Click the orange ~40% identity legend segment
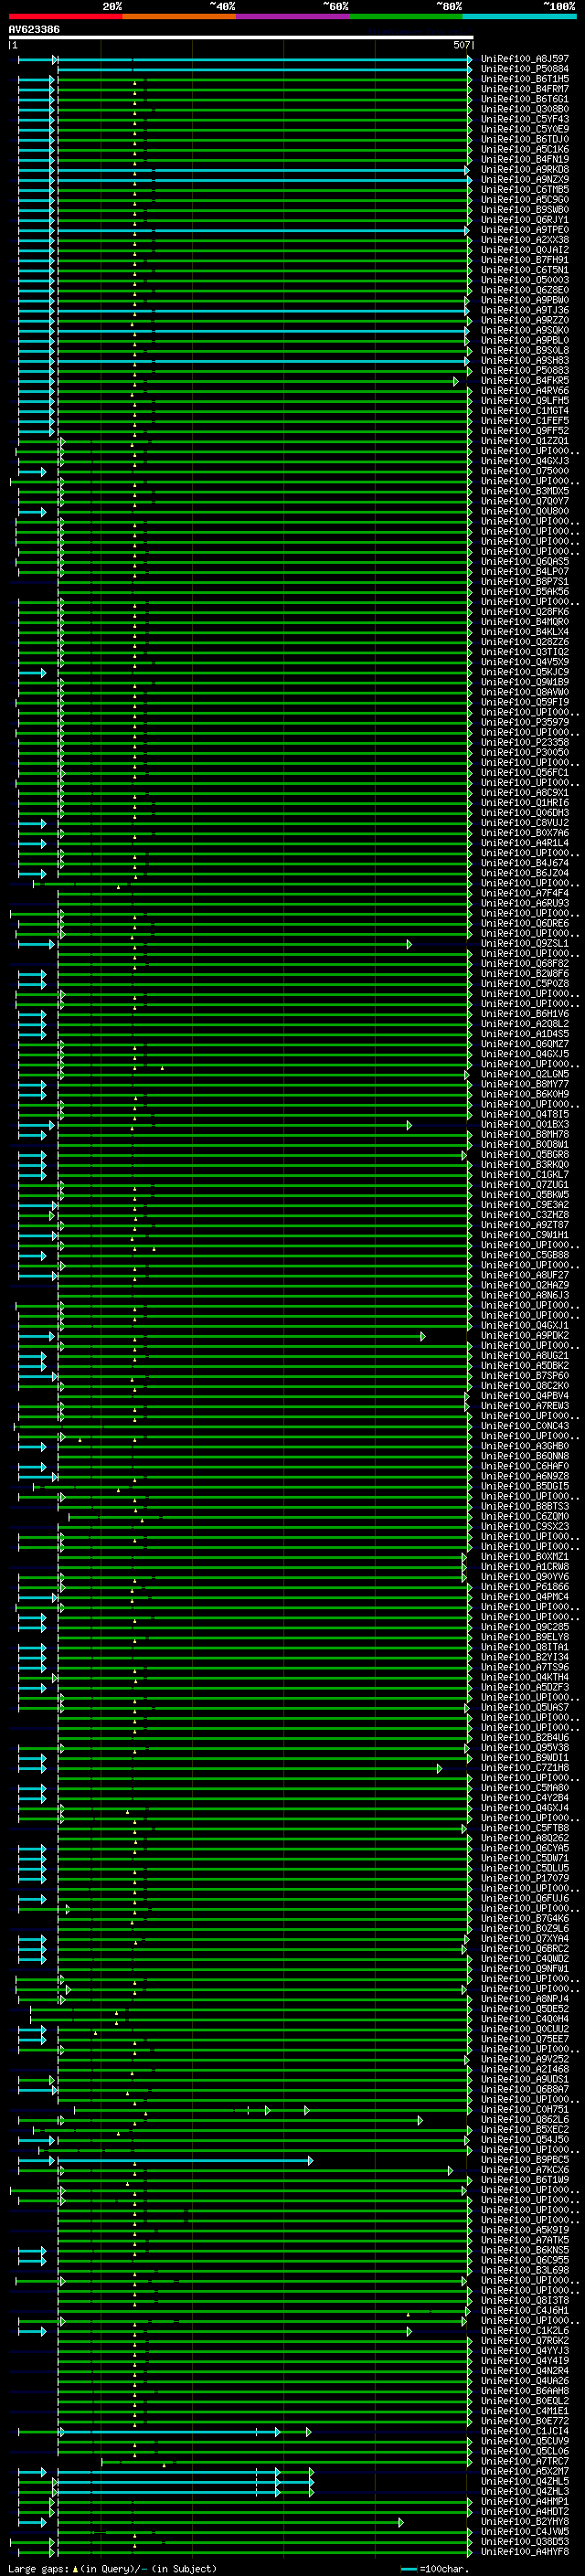Image resolution: width=585 pixels, height=2576 pixels. (179, 16)
